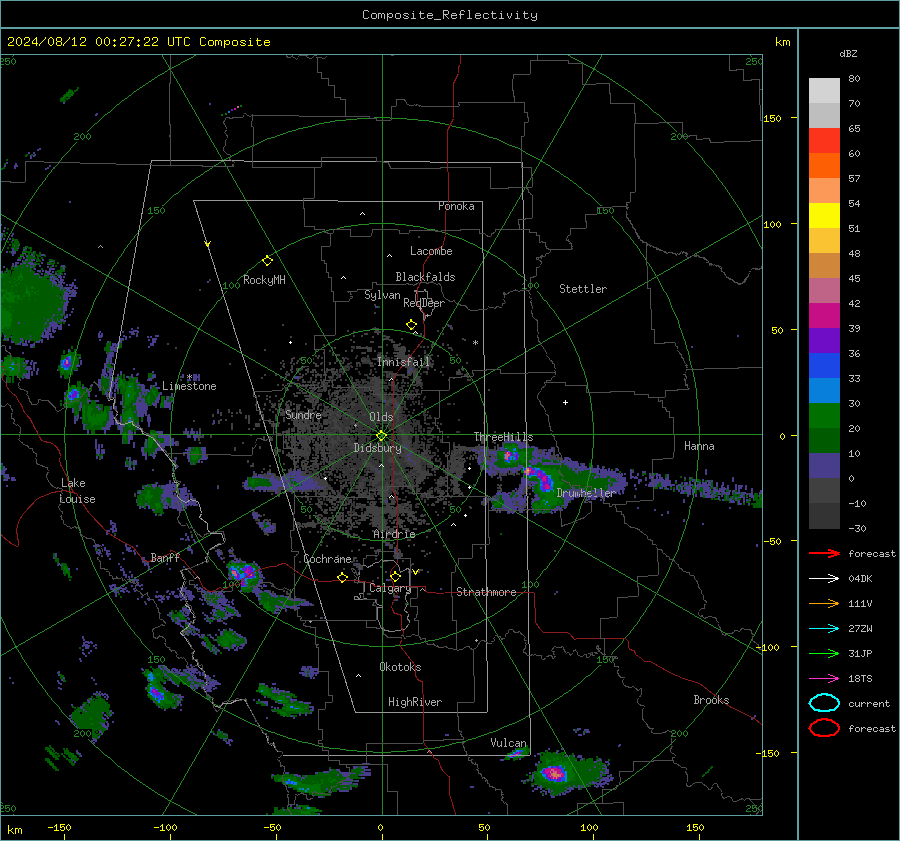Click the magenta 18TS arrow legend icon
Image resolution: width=900 pixels, height=841 pixels.
coord(824,678)
